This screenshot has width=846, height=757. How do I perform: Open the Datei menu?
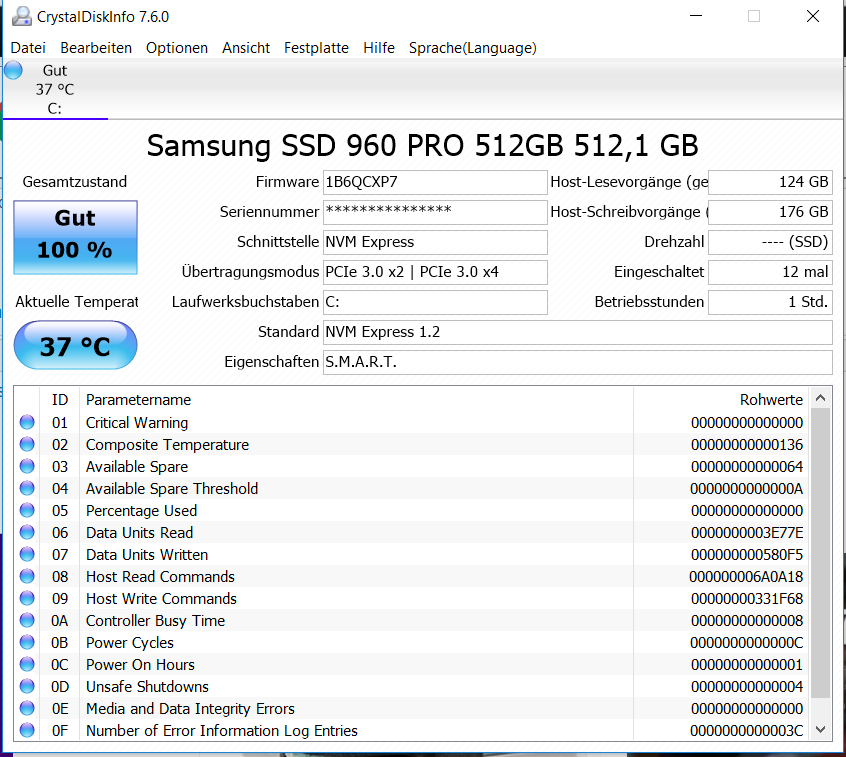point(28,48)
